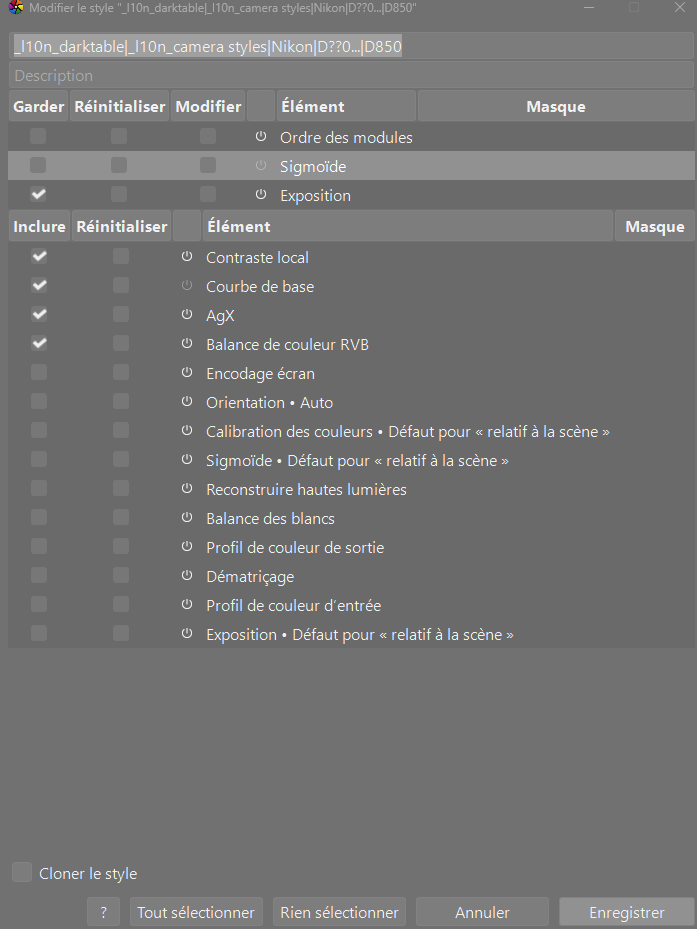Click power icon for Profil de couleur de sortie

pos(187,547)
